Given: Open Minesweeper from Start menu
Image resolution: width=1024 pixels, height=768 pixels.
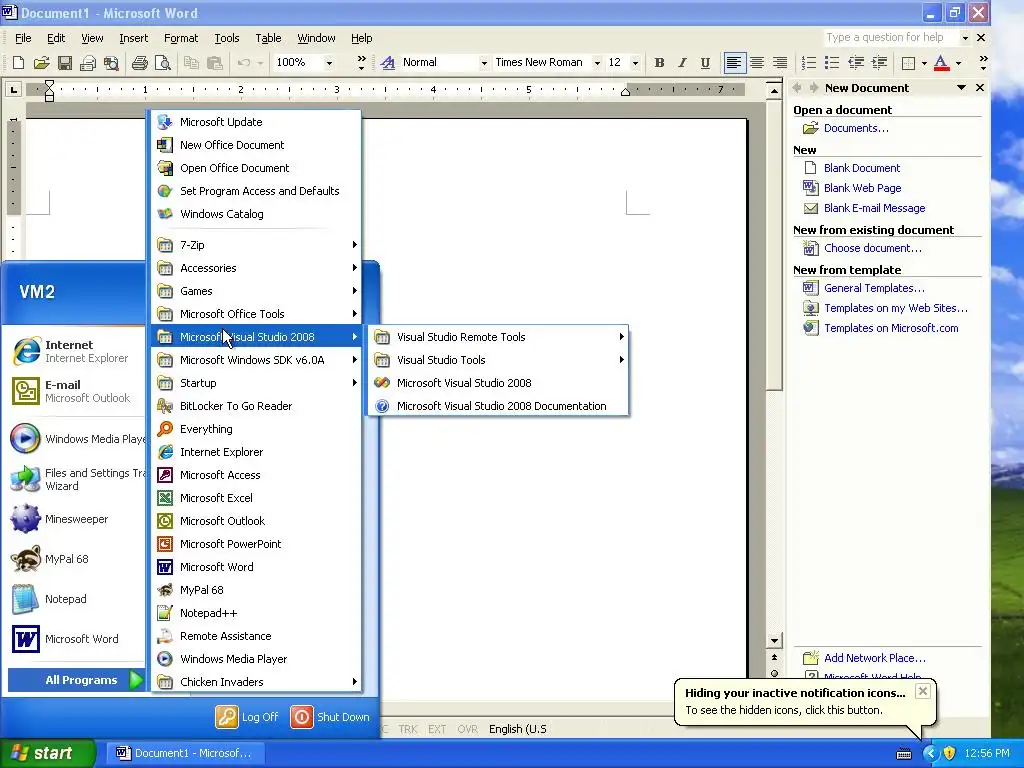Looking at the screenshot, I should [x=75, y=519].
